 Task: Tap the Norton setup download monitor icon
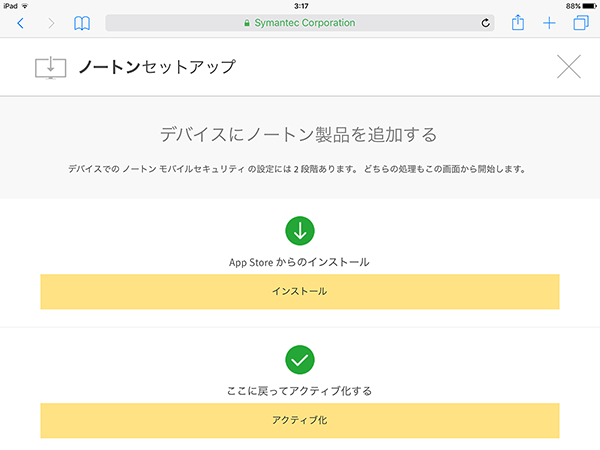51,68
